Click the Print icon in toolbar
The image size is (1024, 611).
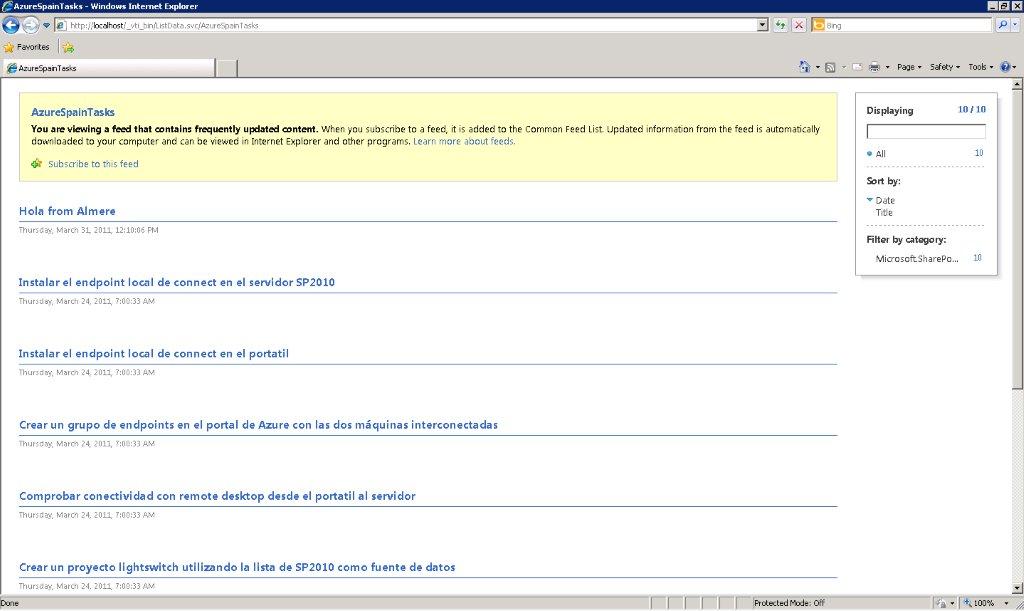click(874, 67)
